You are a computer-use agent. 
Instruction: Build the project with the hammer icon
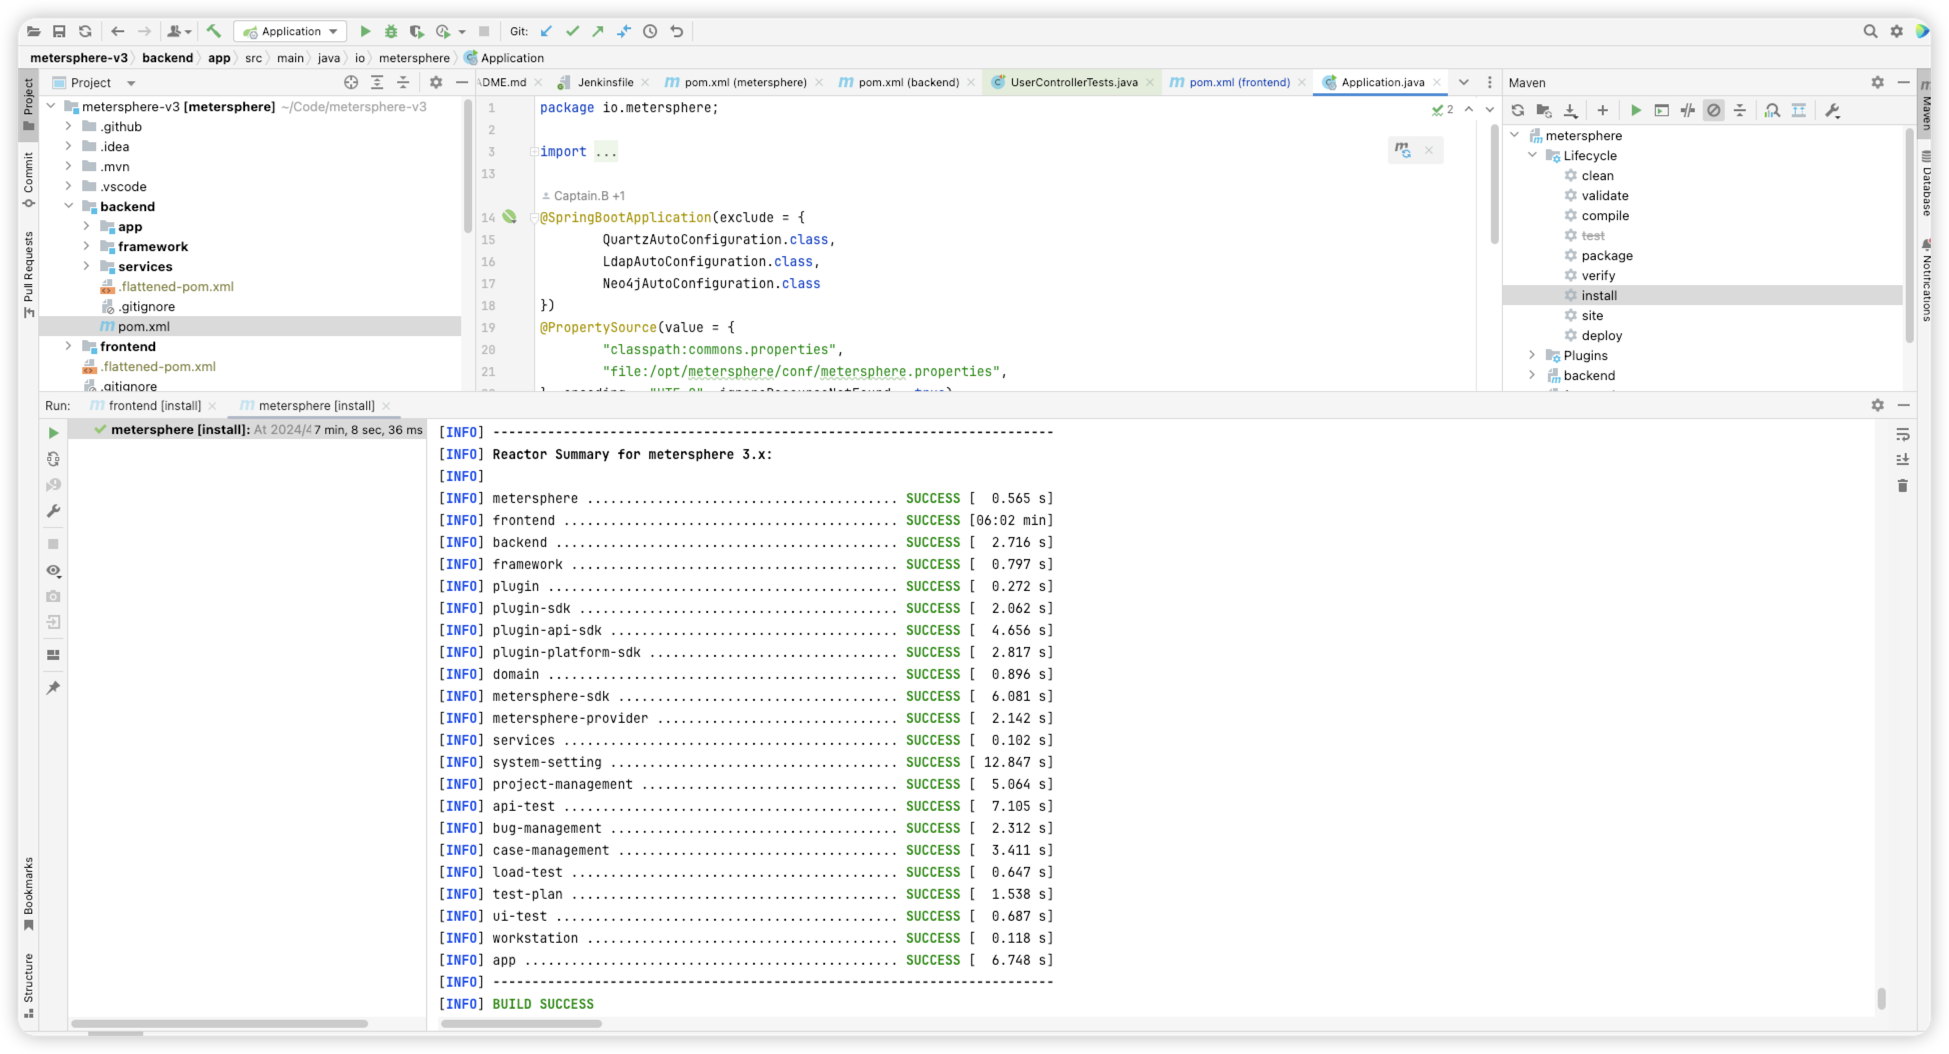tap(214, 31)
